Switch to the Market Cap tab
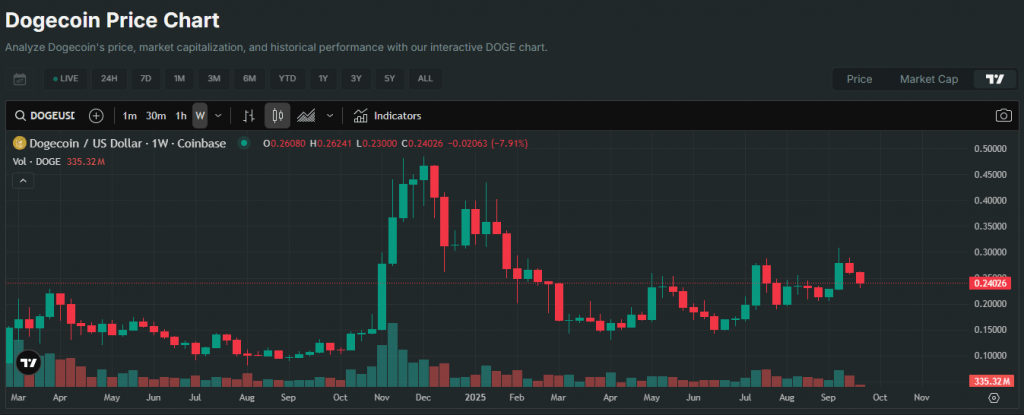This screenshot has width=1024, height=415. pos(928,79)
